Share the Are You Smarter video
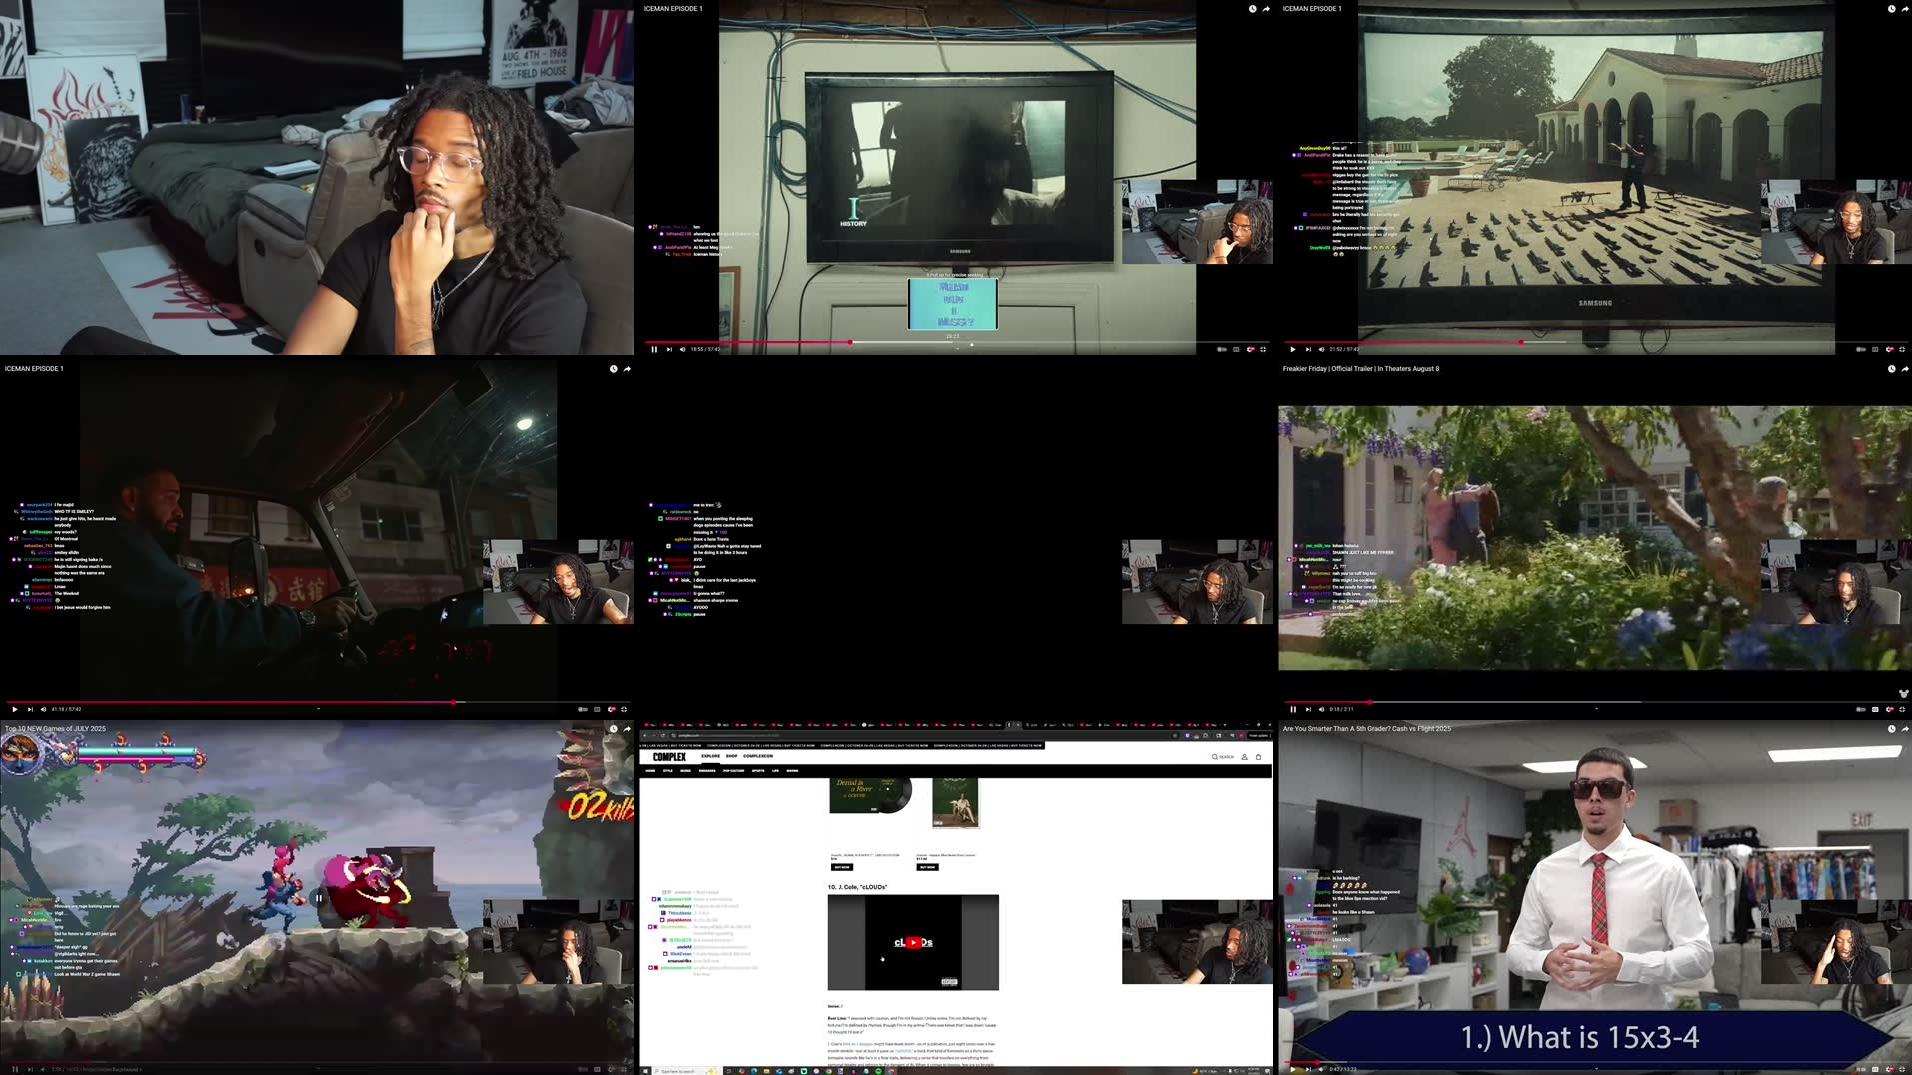Screen dimensions: 1912x1075 pyautogui.click(x=1905, y=729)
